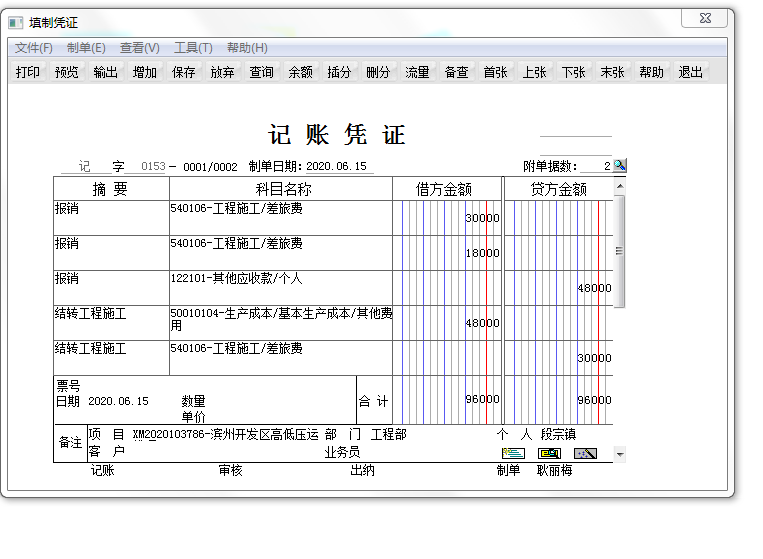This screenshot has height=559, width=763.
Task: Click the debit amount 30000 in first row
Action: (x=447, y=218)
